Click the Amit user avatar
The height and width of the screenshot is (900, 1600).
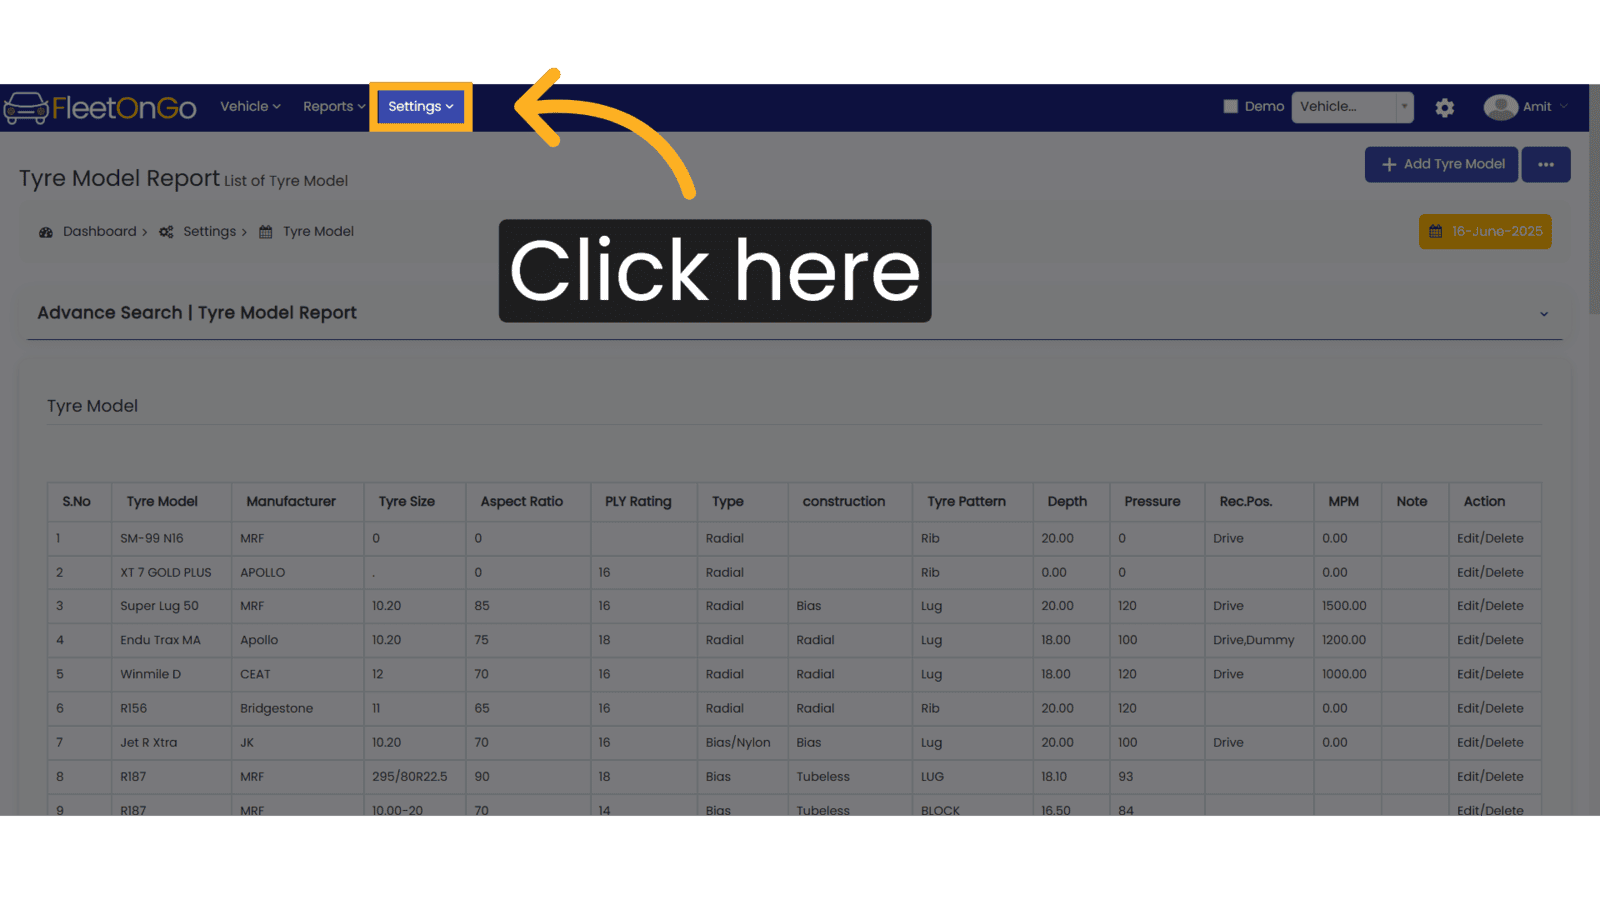[x=1500, y=107]
